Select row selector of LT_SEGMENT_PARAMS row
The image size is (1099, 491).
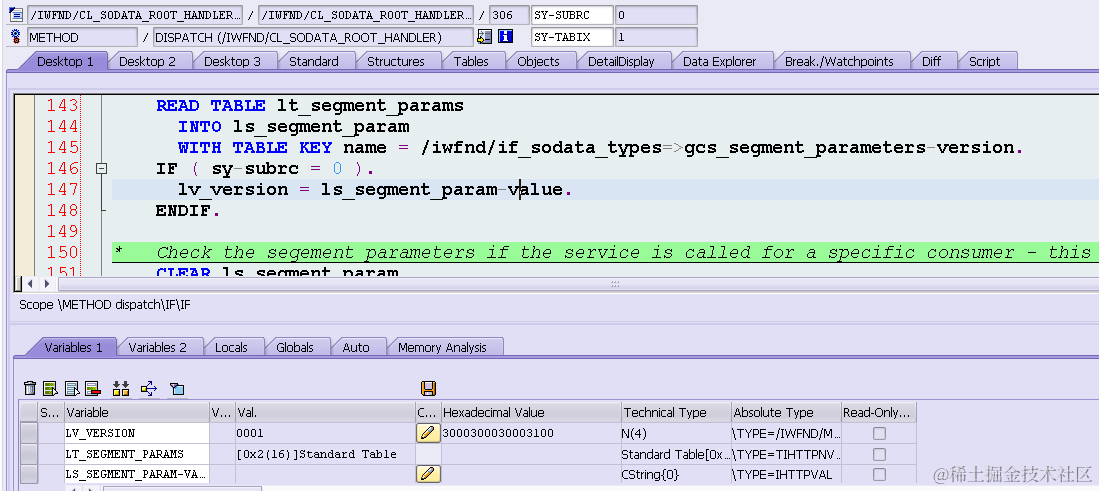point(29,454)
